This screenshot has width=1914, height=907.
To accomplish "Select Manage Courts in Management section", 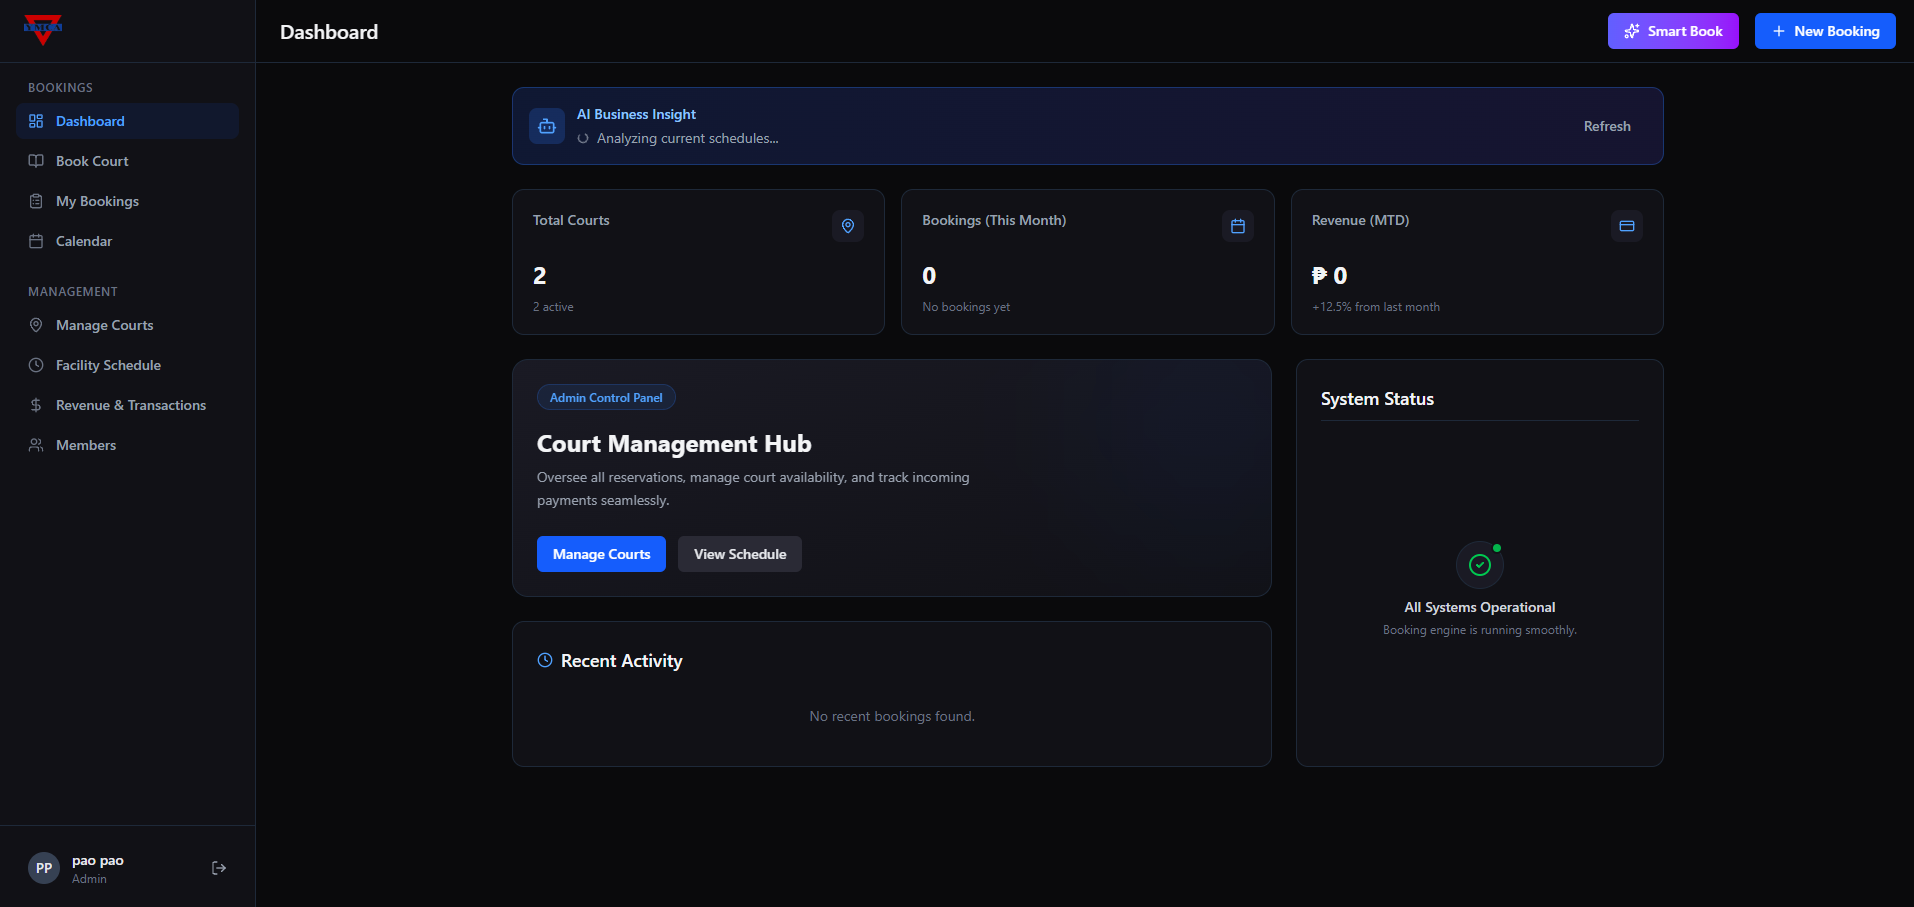I will (127, 325).
